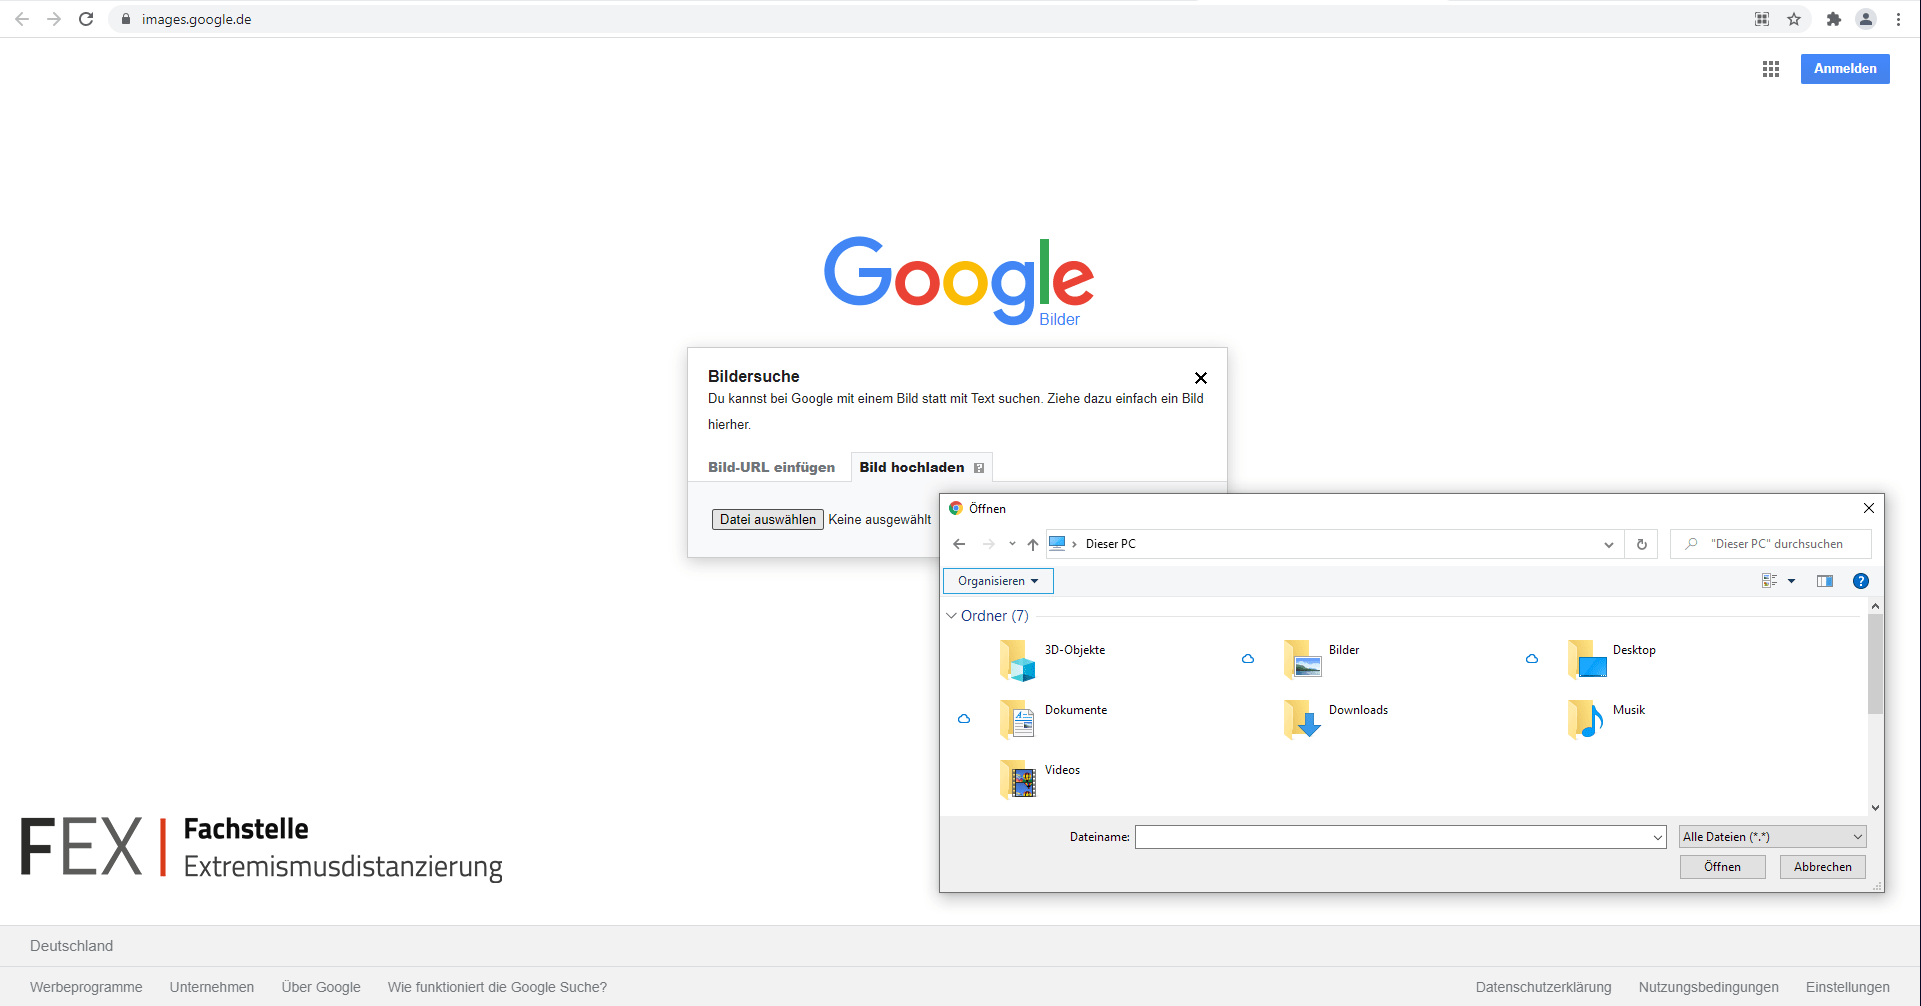Image resolution: width=1921 pixels, height=1006 pixels.
Task: Reload the page with the refresh icon
Action: [86, 19]
